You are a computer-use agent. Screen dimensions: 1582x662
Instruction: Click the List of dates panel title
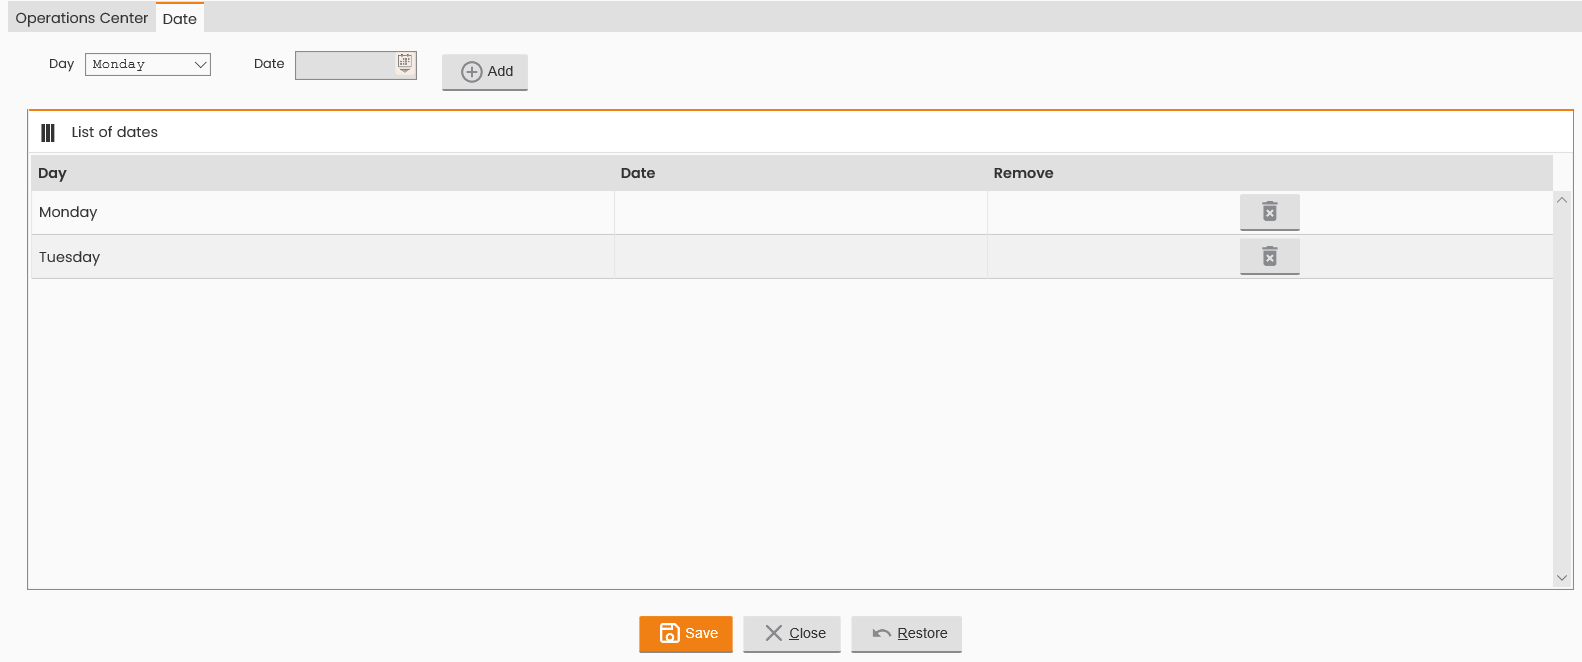click(115, 132)
